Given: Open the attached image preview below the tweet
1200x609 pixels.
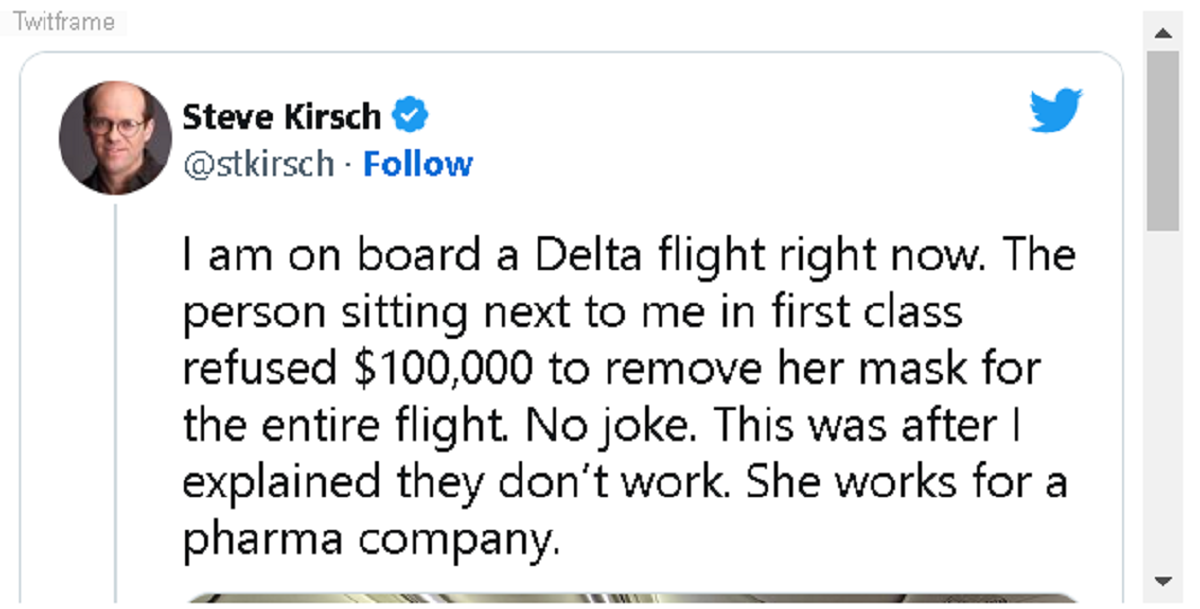Looking at the screenshot, I should (630, 598).
